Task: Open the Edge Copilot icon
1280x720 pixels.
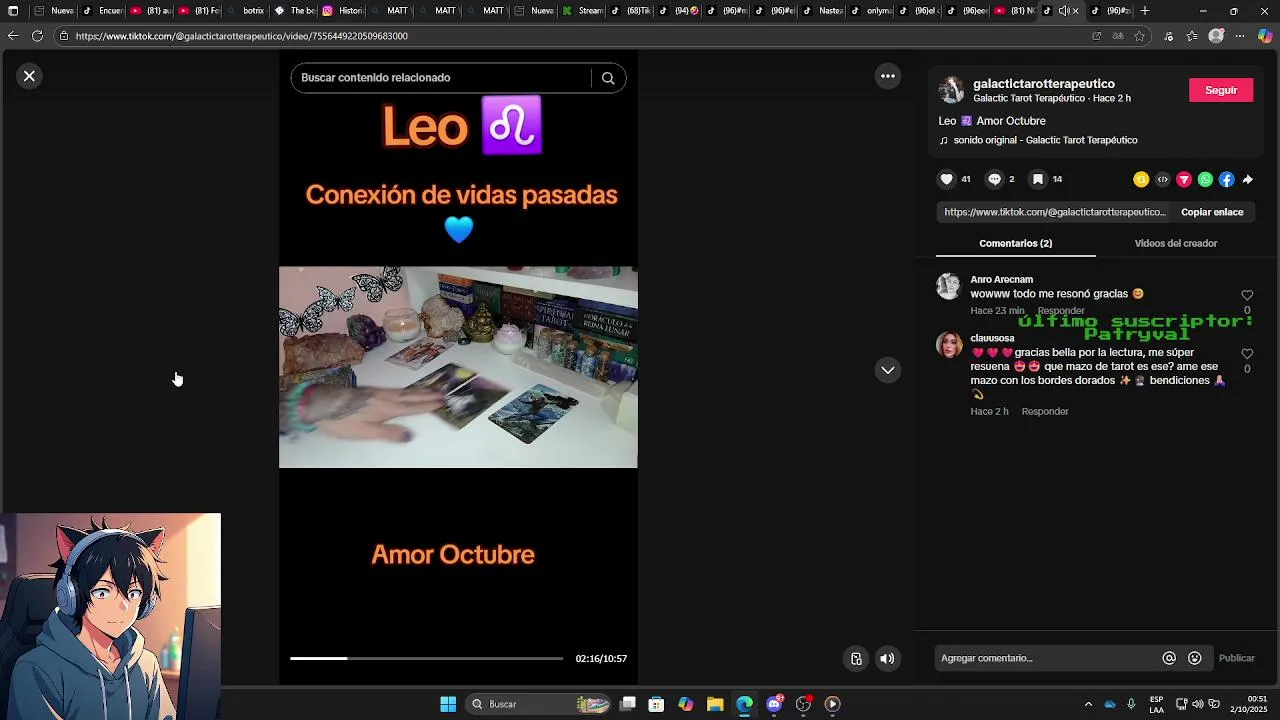Action: coord(1265,36)
